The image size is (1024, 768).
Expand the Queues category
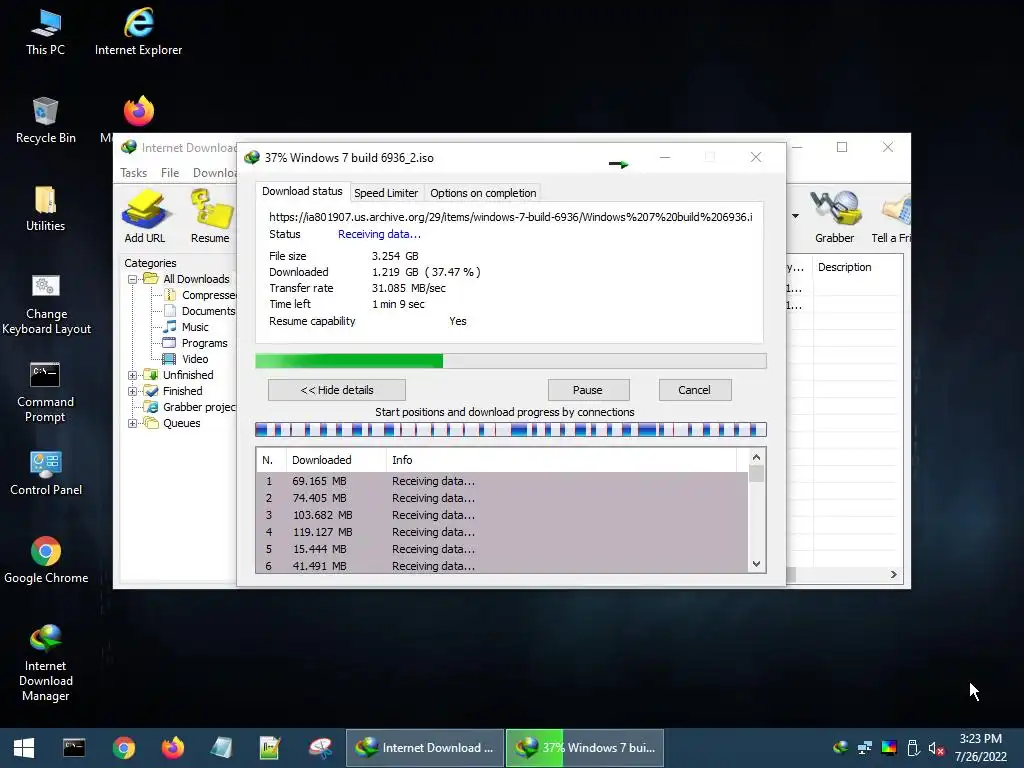coord(132,423)
